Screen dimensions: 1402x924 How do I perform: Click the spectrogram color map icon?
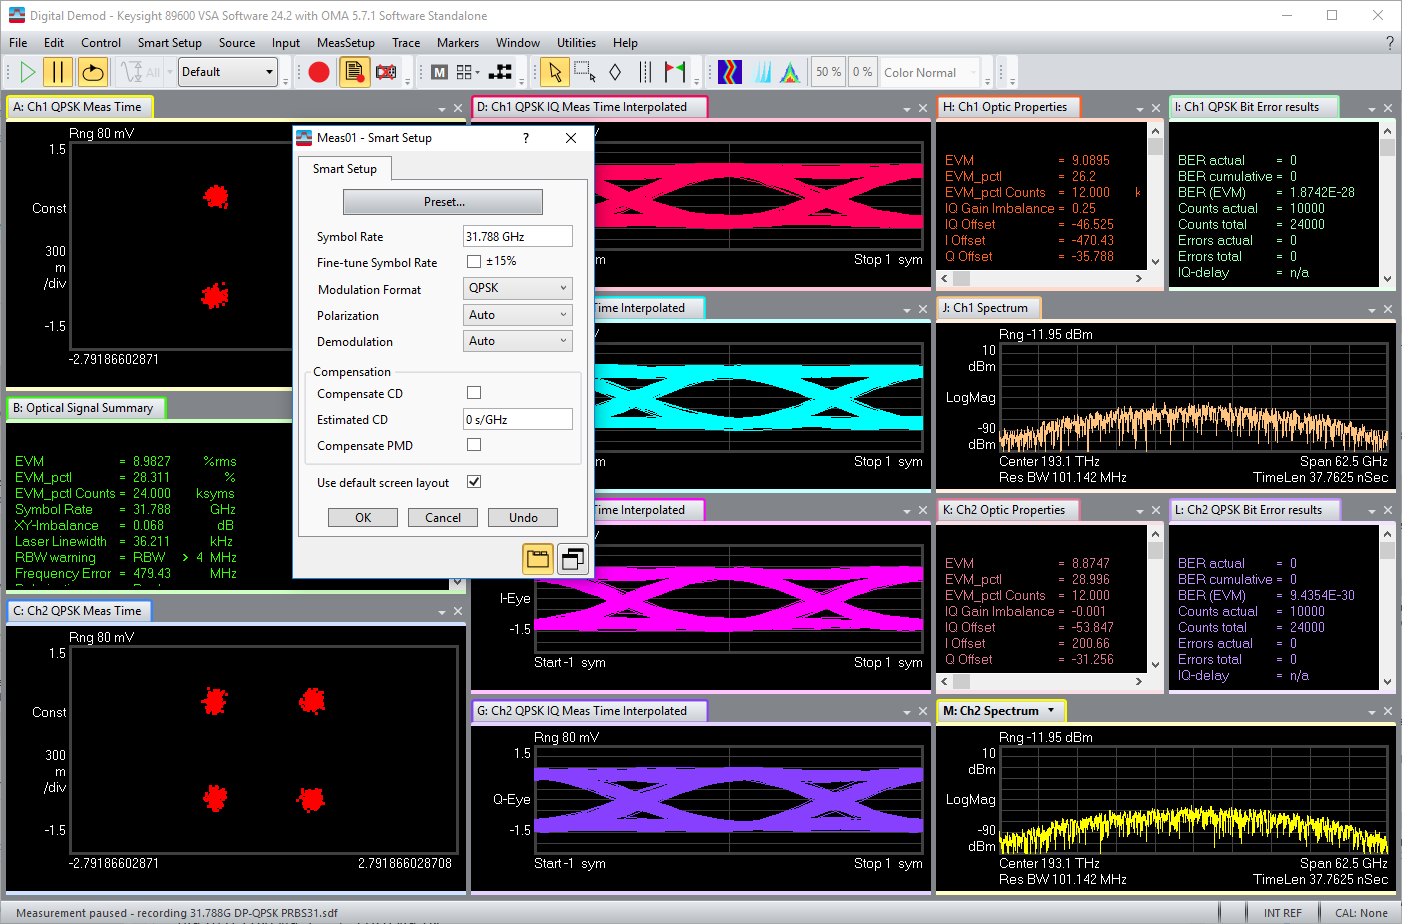click(x=730, y=72)
